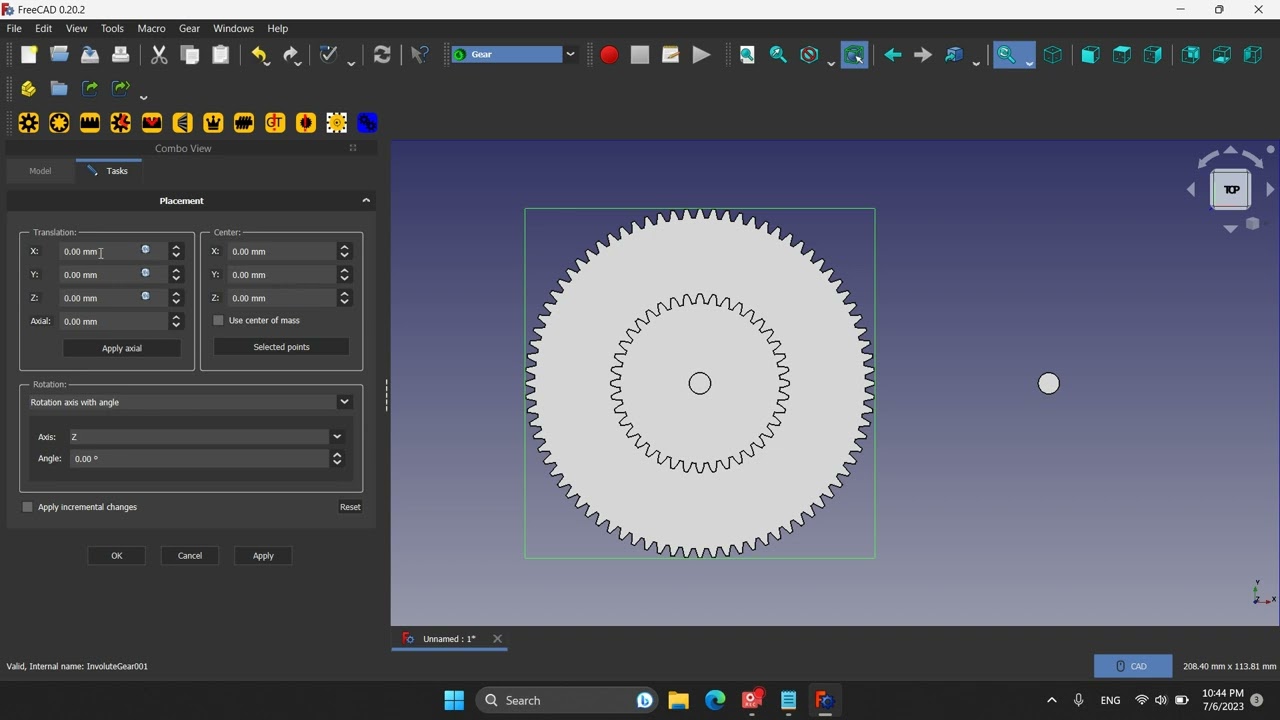Click the blue gear connector icon
1280x720 pixels.
coord(367,122)
